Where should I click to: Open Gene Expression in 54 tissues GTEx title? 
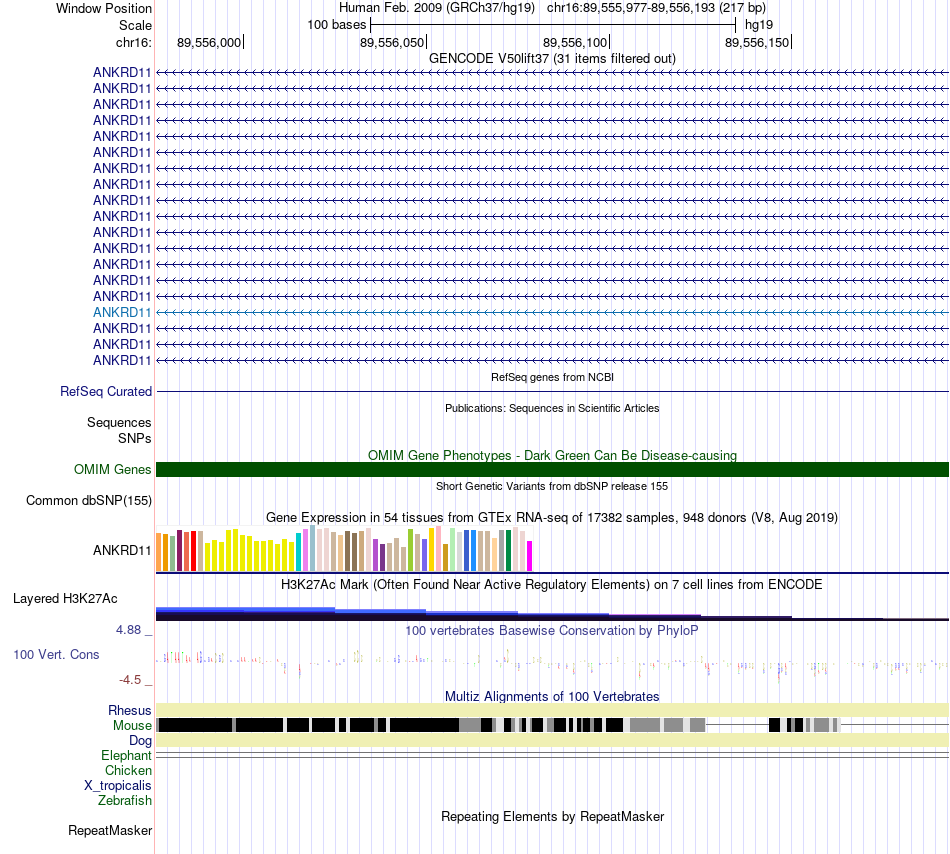pyautogui.click(x=552, y=517)
